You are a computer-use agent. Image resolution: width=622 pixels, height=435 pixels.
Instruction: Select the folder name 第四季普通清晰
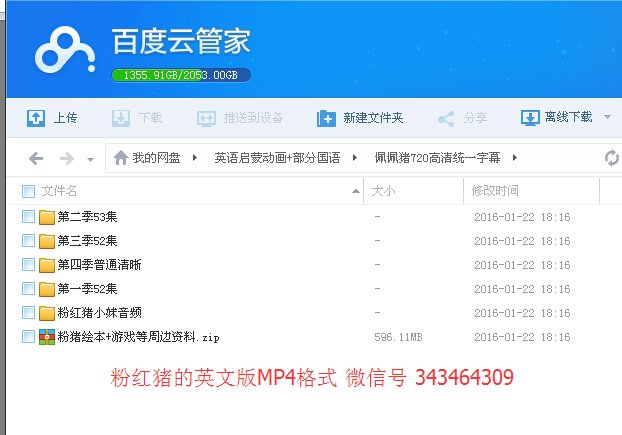[x=99, y=265]
